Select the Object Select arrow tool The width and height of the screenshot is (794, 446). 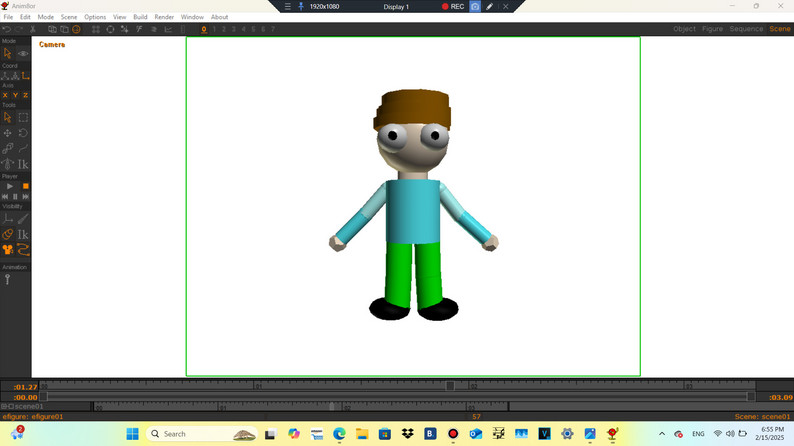pos(8,117)
